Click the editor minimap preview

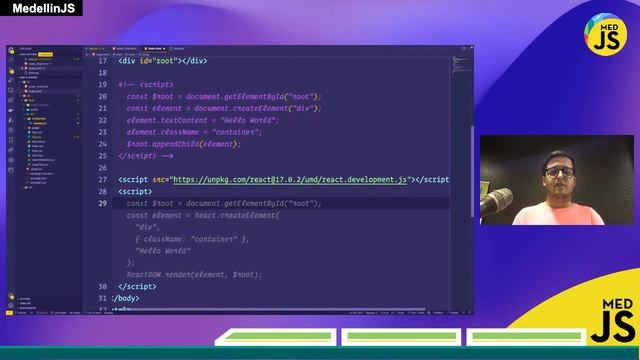pyautogui.click(x=460, y=65)
